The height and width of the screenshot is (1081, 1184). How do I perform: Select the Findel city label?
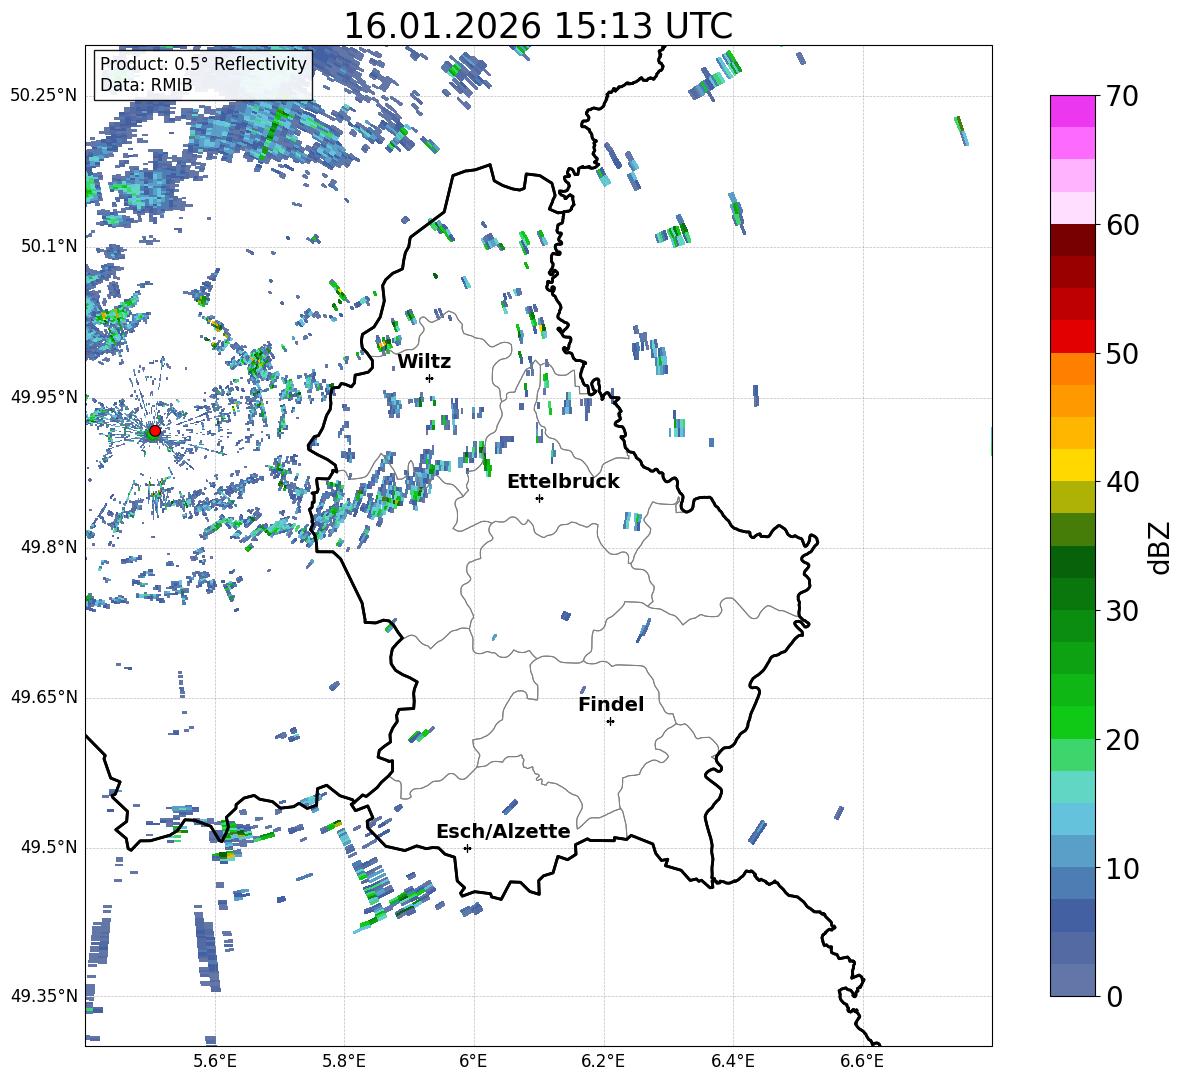click(x=611, y=704)
